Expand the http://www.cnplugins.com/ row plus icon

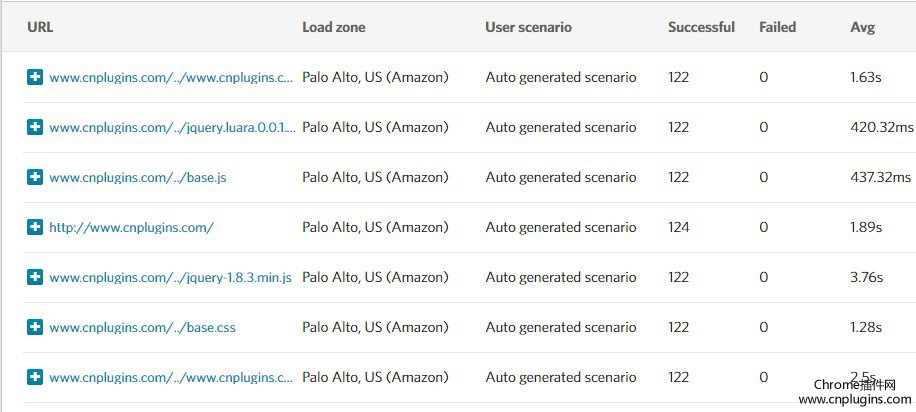[35, 227]
